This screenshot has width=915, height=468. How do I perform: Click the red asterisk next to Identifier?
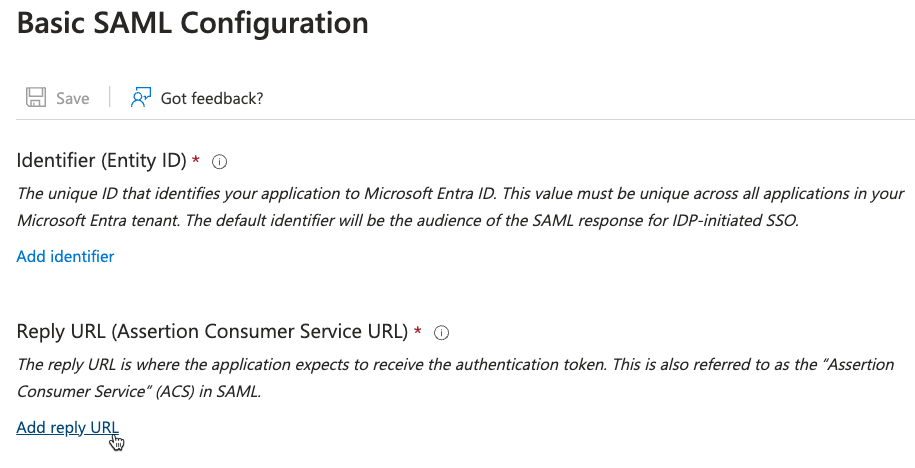tap(196, 160)
